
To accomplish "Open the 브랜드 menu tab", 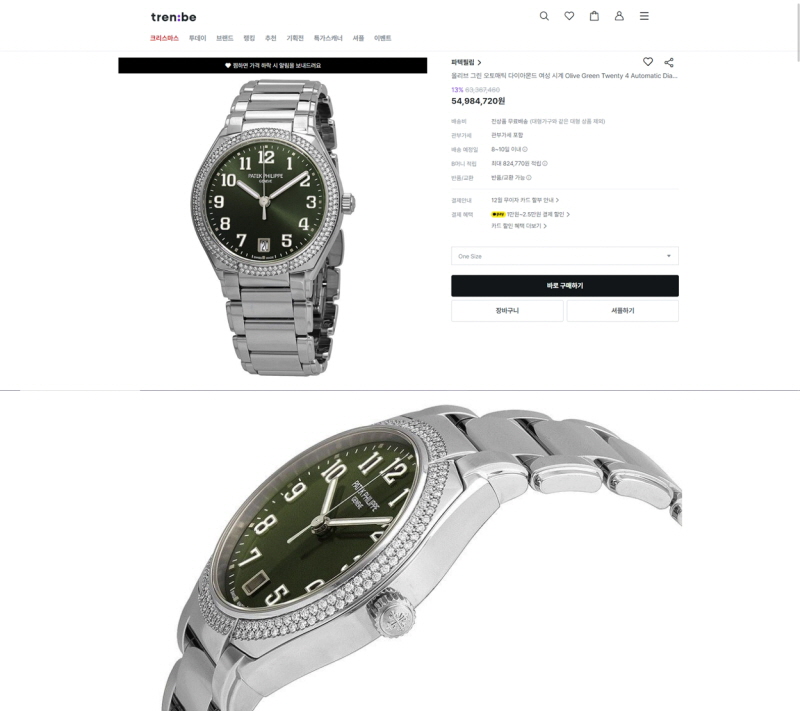I will pyautogui.click(x=224, y=38).
